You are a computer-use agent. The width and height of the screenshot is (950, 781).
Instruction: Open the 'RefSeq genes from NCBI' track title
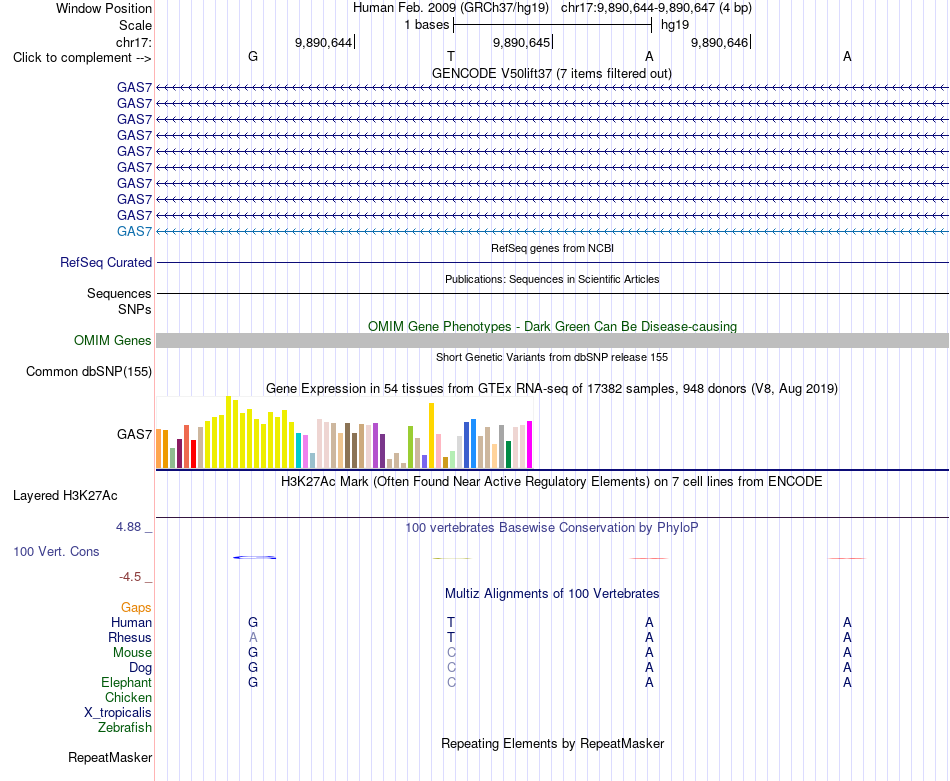point(552,248)
